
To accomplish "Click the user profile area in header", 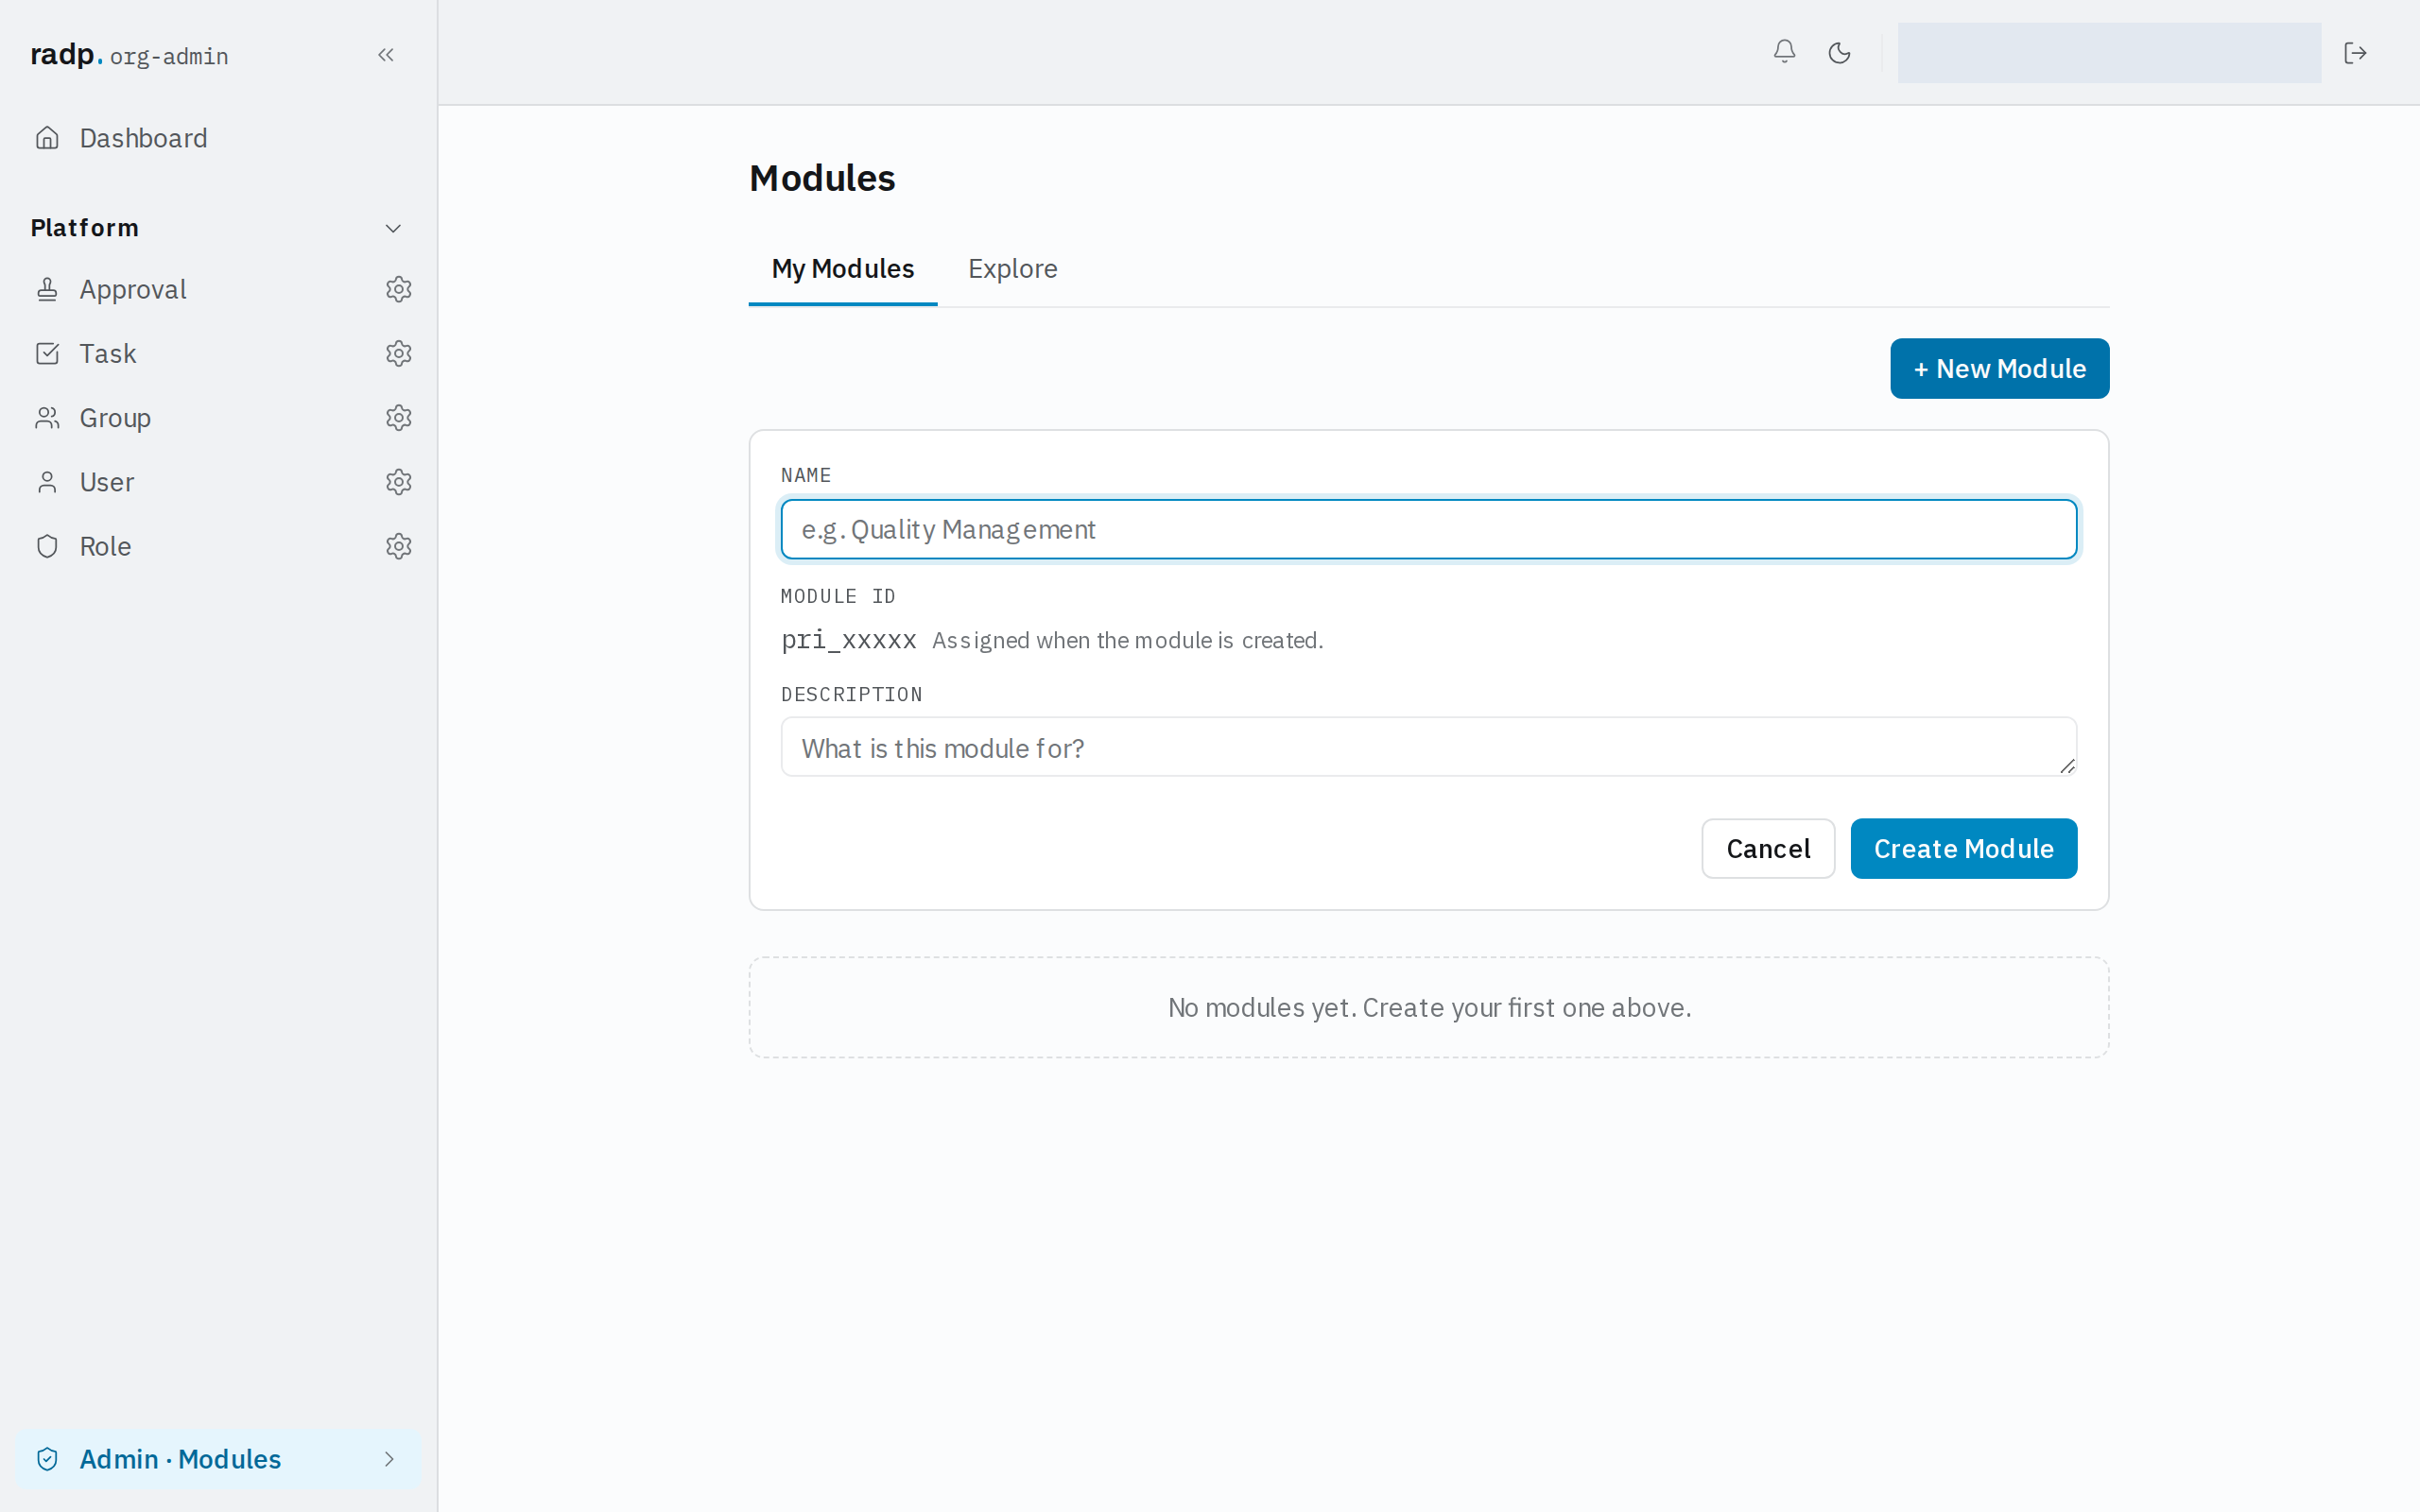I will pyautogui.click(x=2109, y=53).
